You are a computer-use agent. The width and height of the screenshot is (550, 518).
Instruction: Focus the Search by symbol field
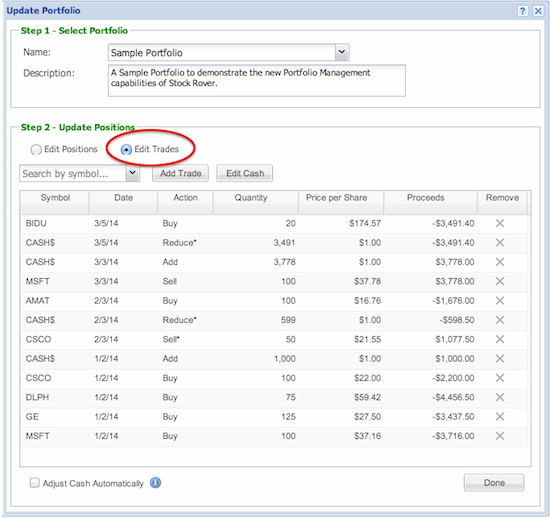click(x=73, y=173)
